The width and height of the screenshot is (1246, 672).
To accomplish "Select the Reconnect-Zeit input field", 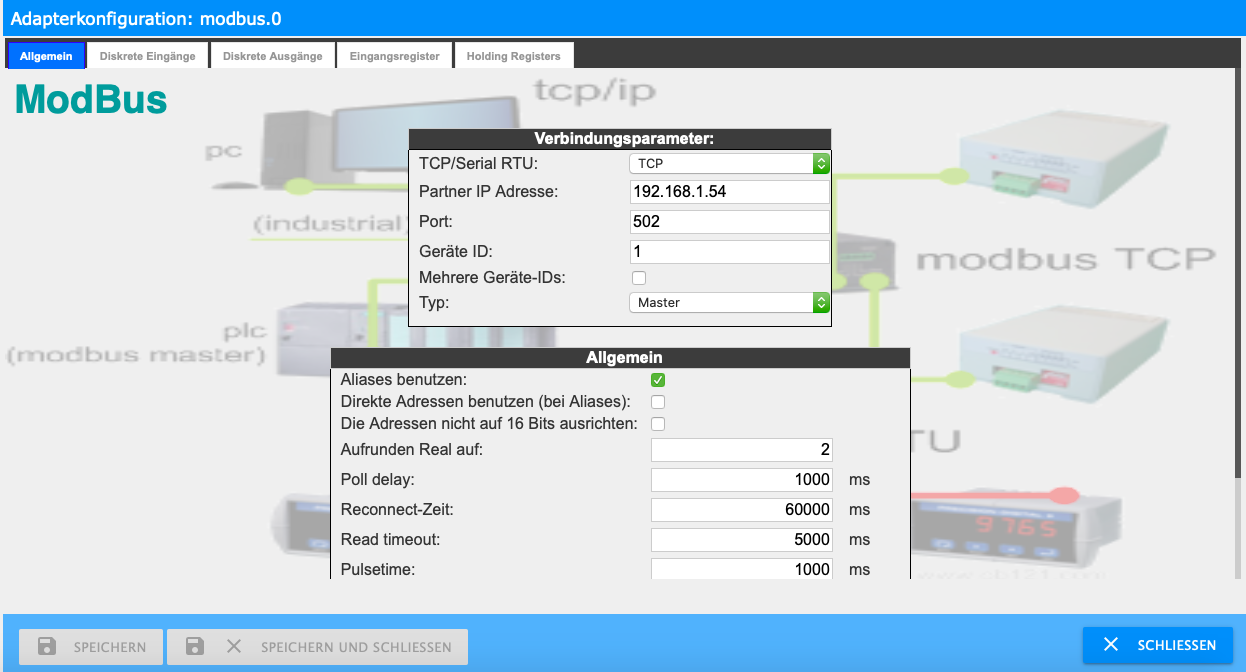I will tap(741, 510).
